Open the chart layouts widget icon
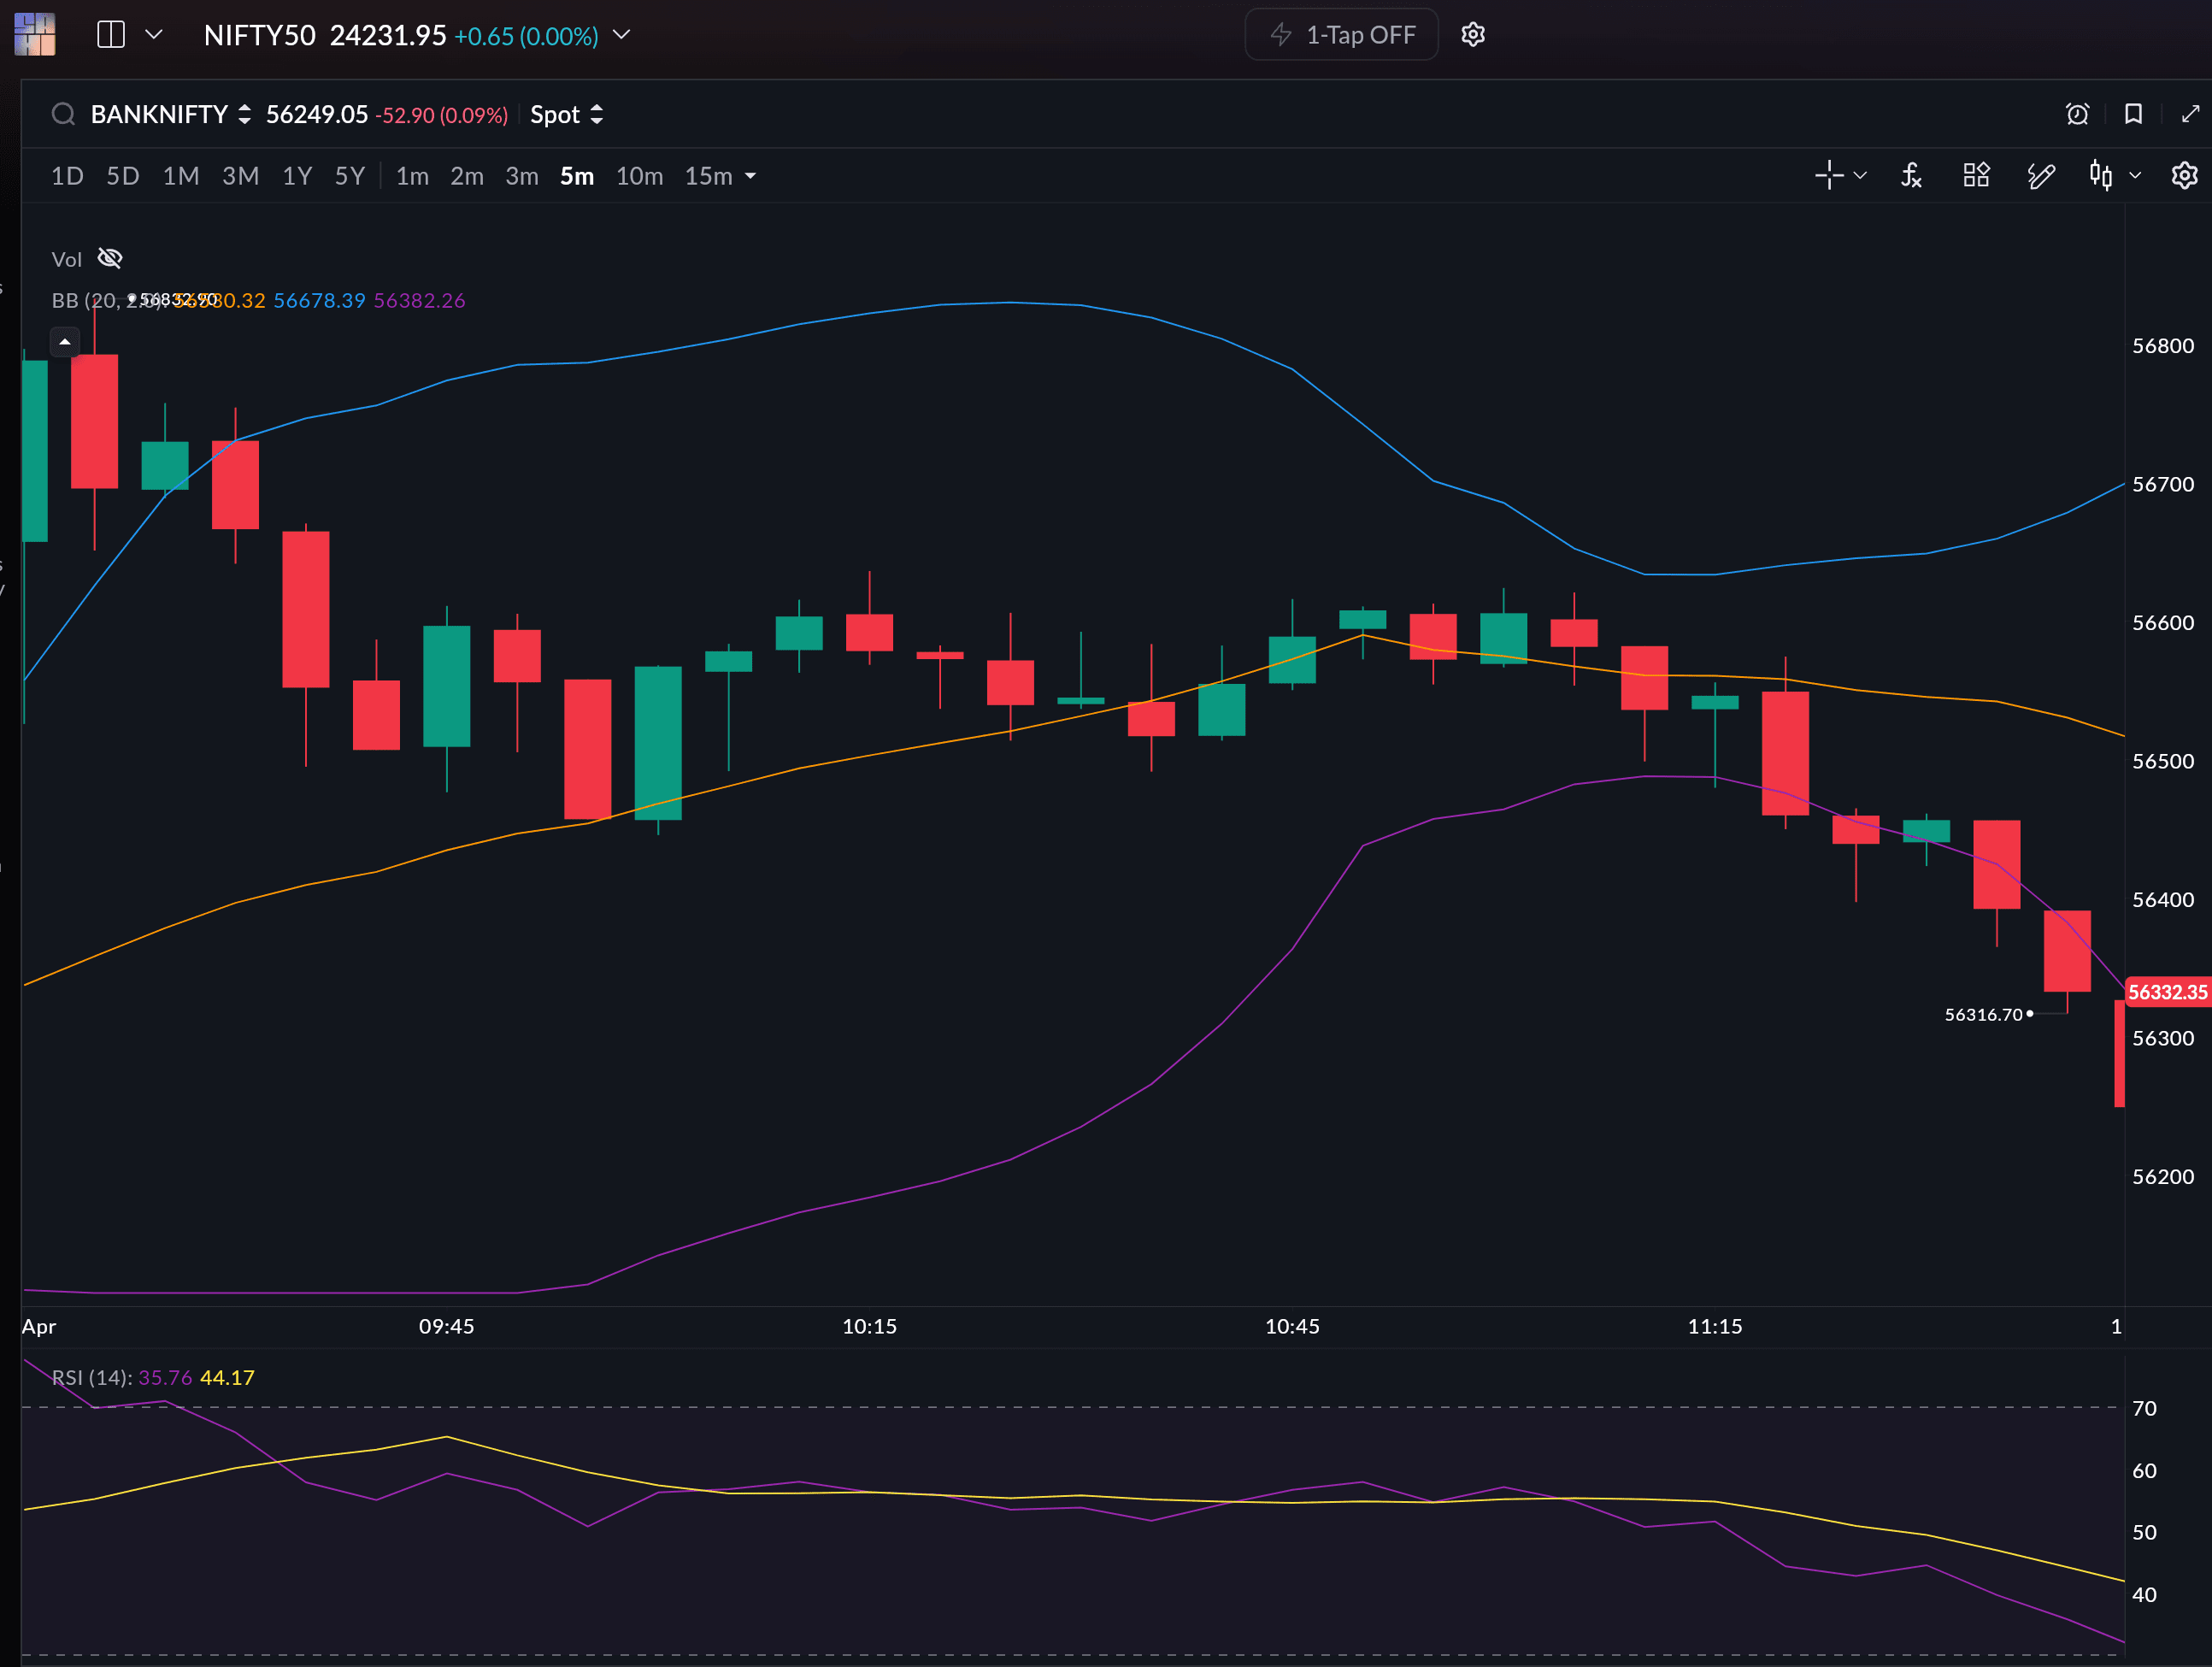Image resolution: width=2212 pixels, height=1667 pixels. pyautogui.click(x=1976, y=176)
